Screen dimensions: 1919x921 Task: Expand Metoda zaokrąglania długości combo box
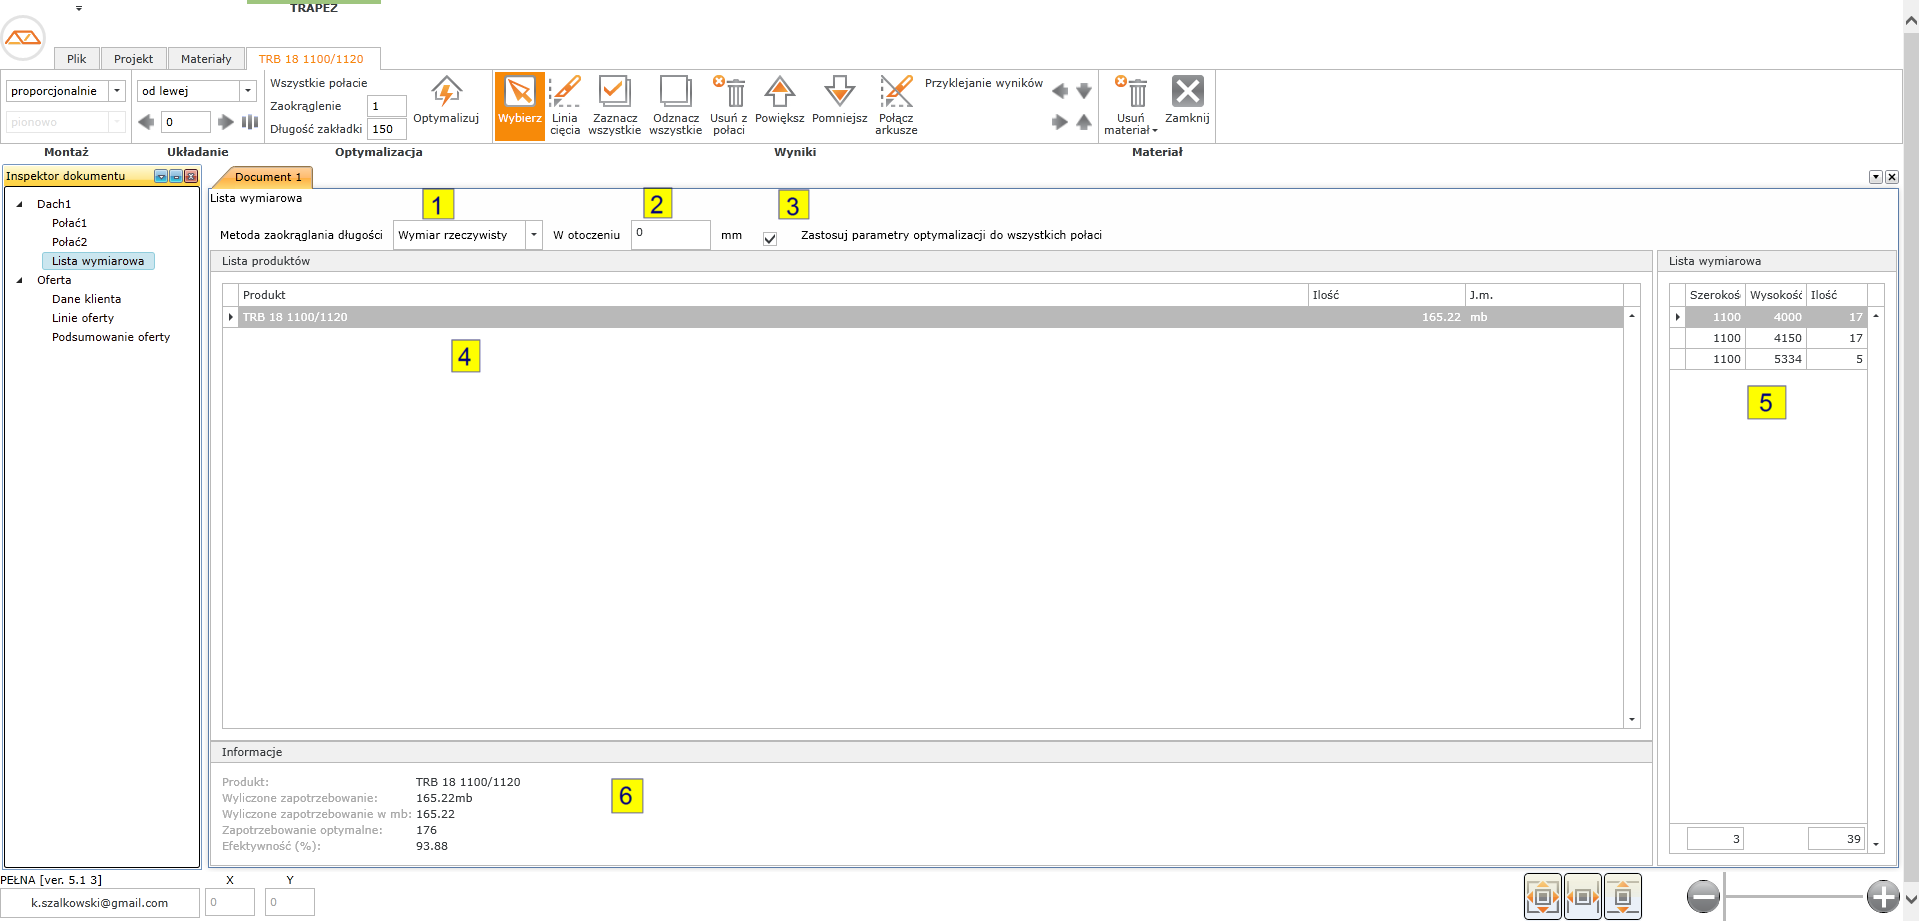534,235
